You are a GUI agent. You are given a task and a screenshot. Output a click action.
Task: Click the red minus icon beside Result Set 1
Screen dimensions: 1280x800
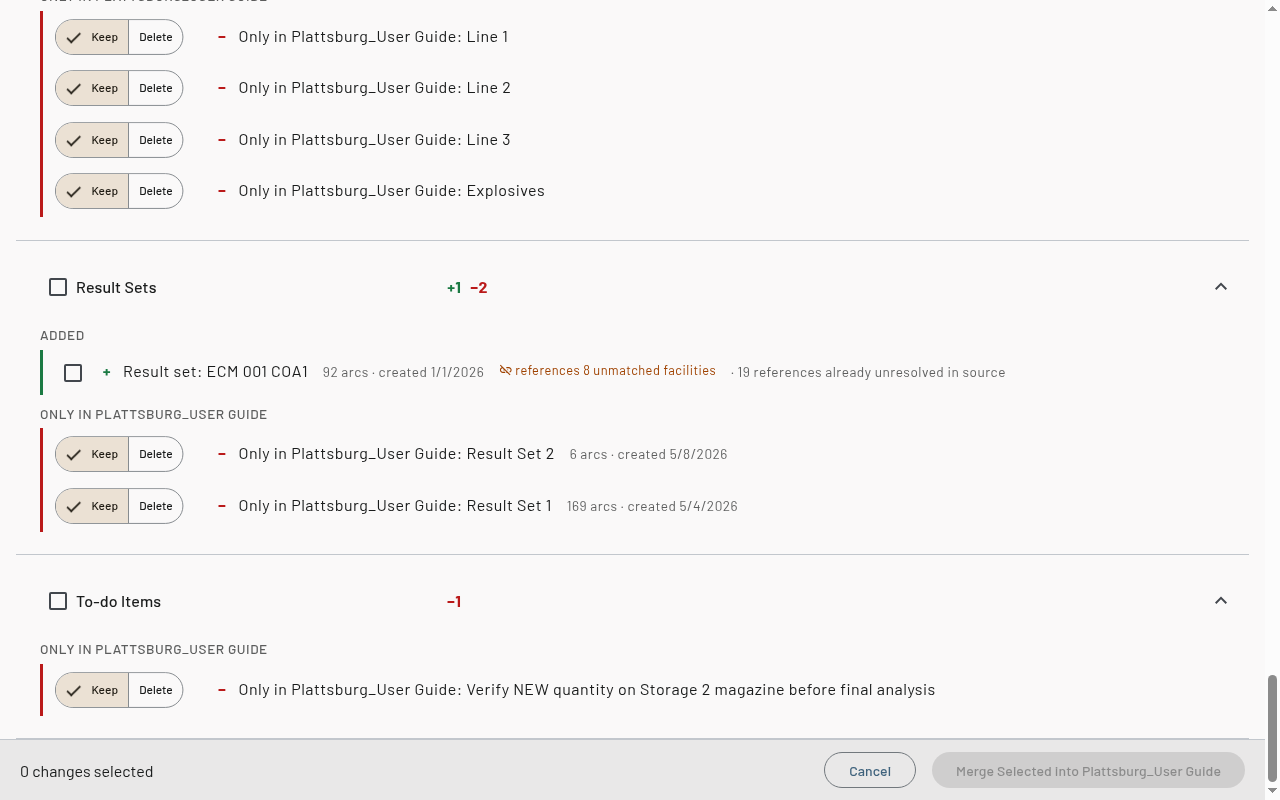click(x=222, y=506)
